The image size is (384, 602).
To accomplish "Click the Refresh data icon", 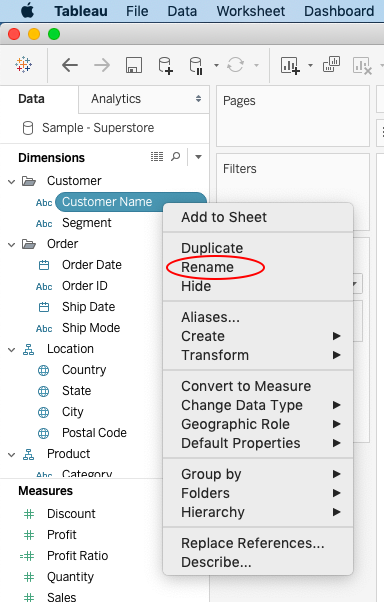I will [235, 65].
